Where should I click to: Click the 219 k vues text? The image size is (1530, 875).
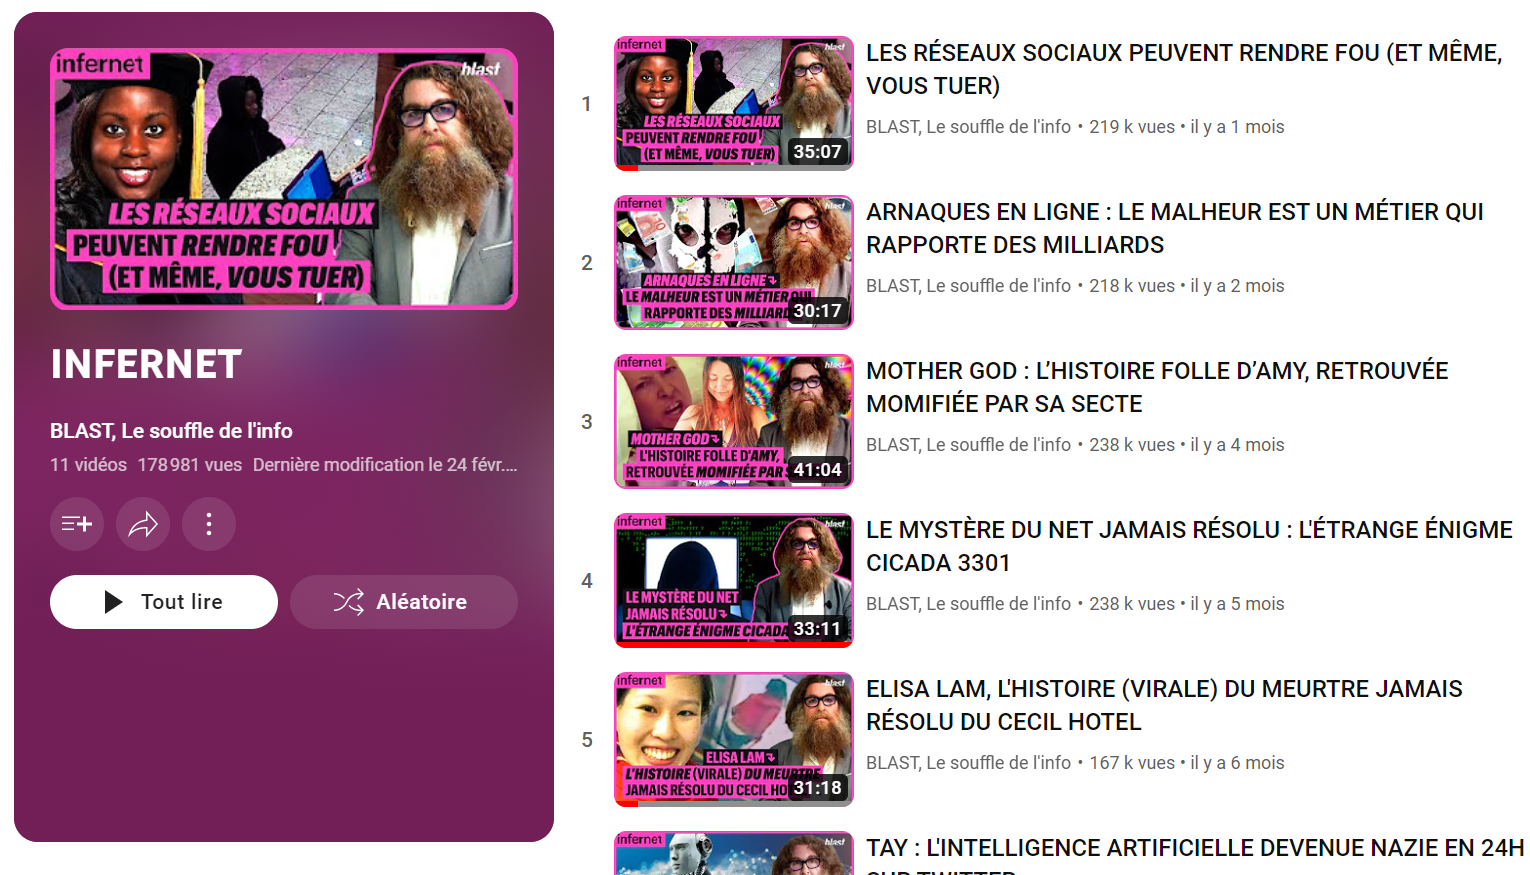pyautogui.click(x=1132, y=127)
